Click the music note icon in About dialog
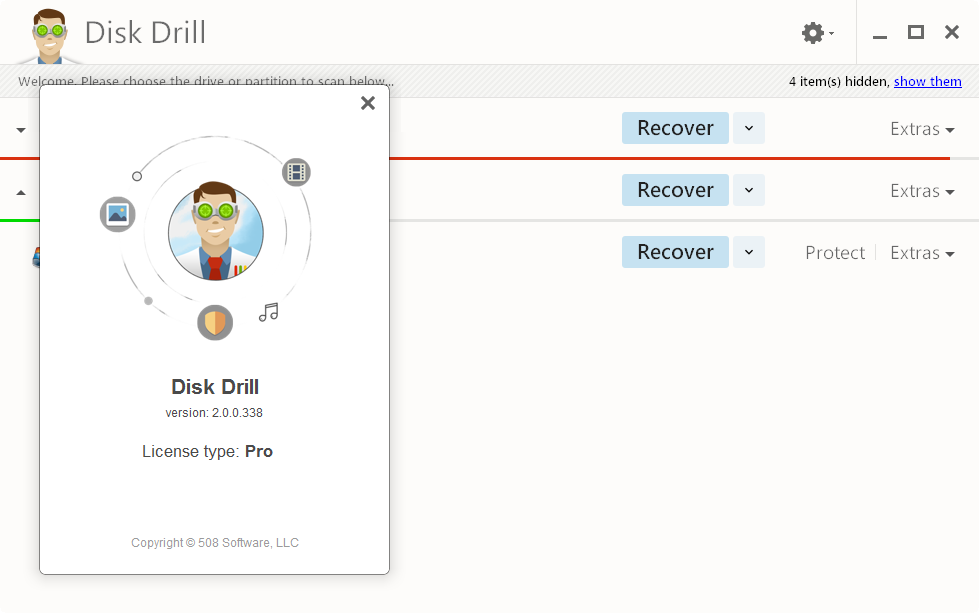Viewport: 979px width, 613px height. coord(269,311)
